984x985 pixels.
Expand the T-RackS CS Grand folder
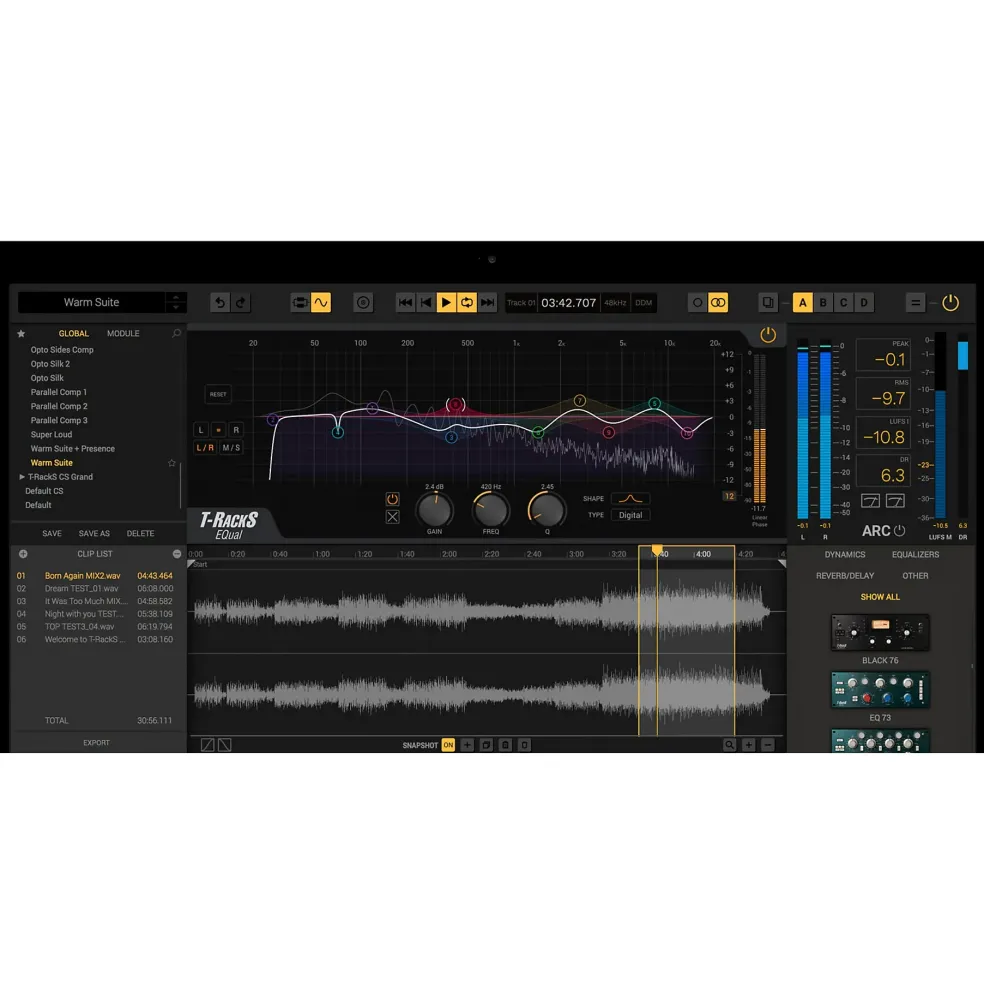coord(23,477)
